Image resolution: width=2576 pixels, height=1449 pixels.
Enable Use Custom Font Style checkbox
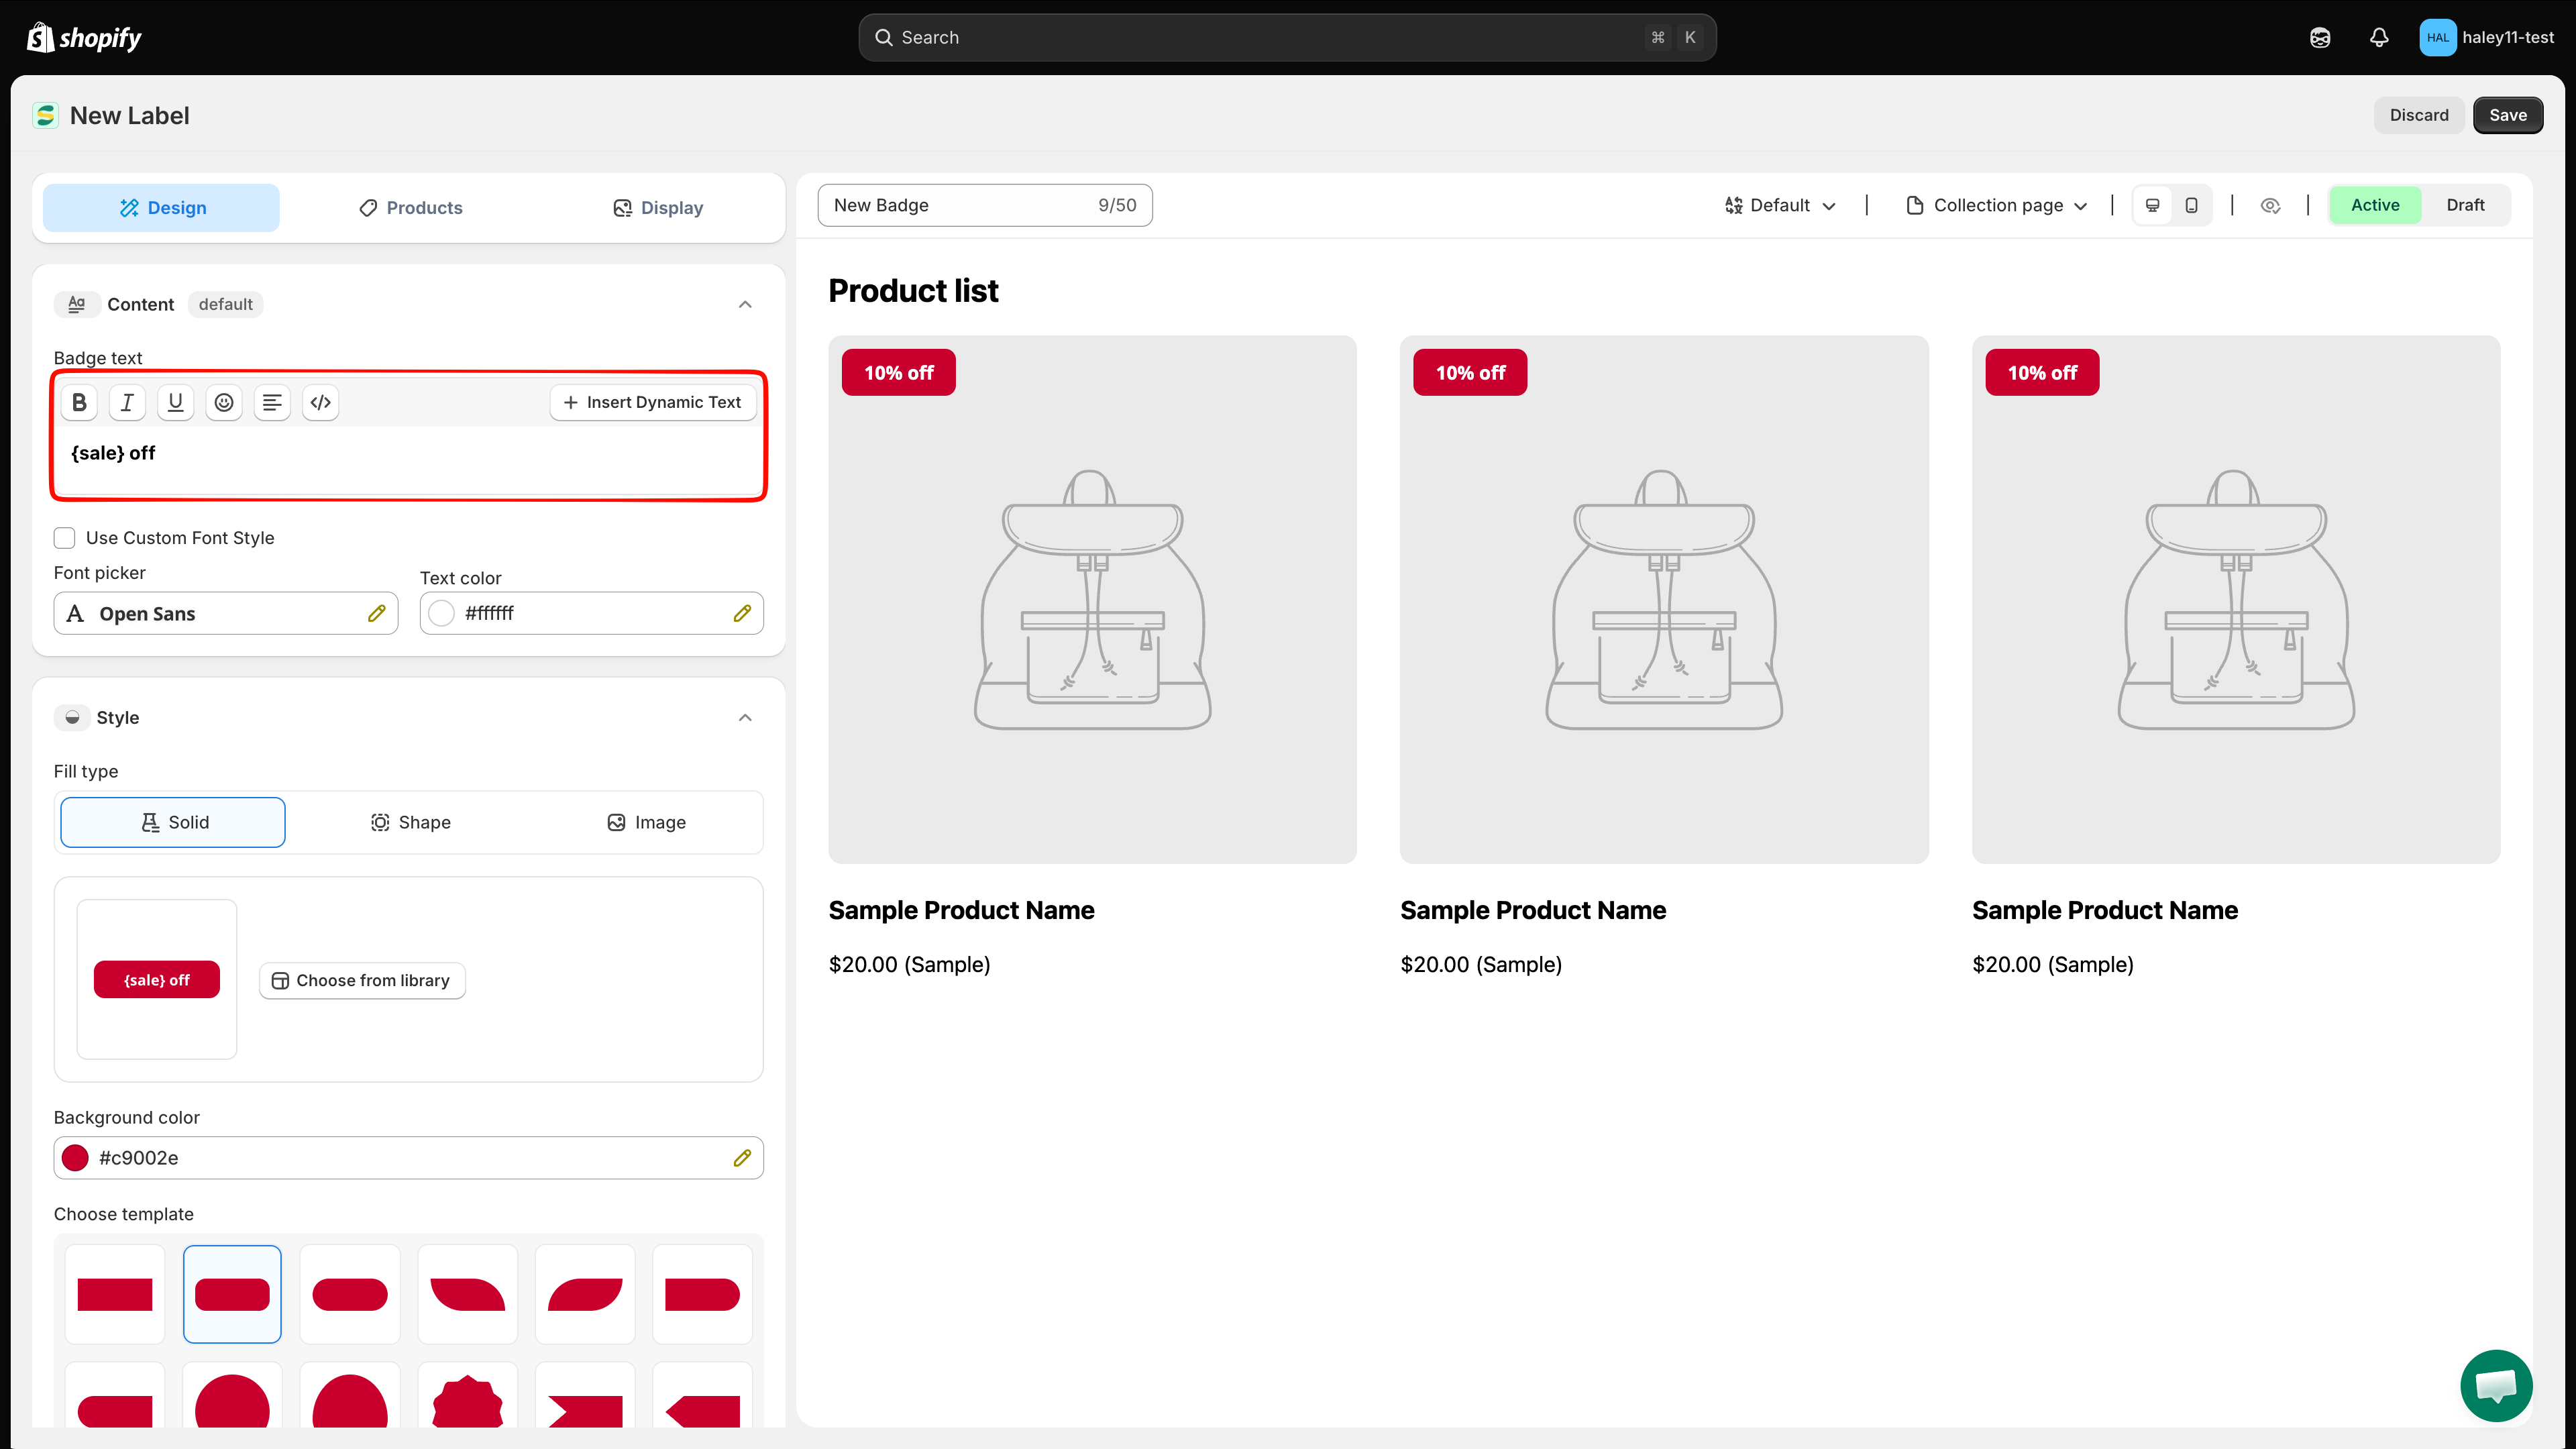(65, 538)
